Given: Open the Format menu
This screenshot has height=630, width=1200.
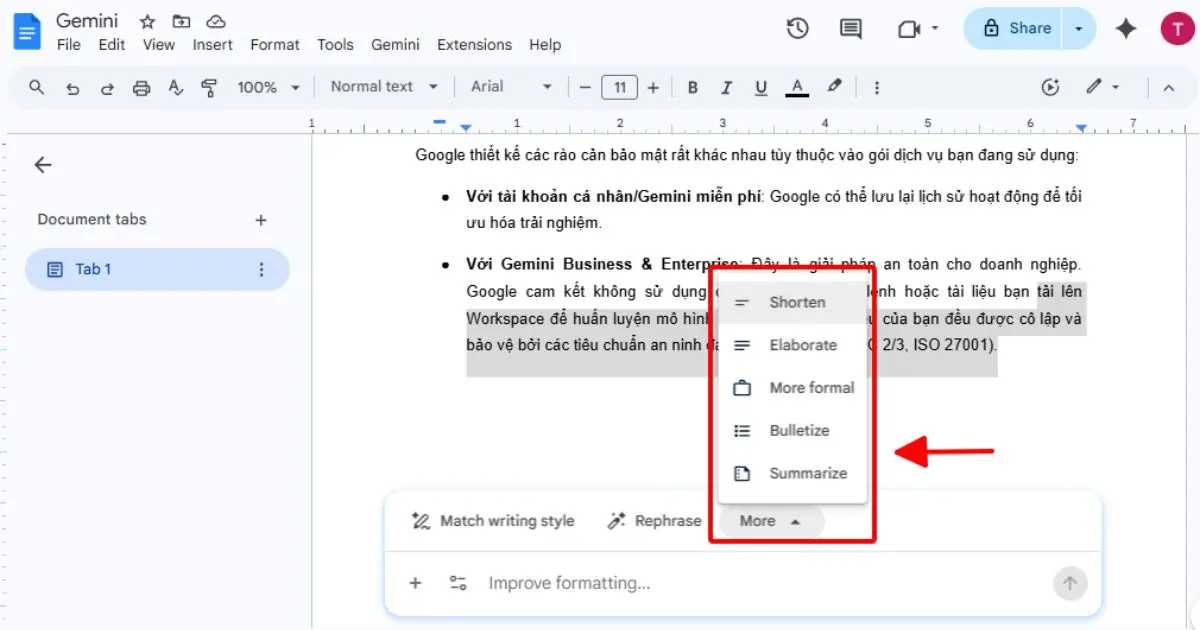Looking at the screenshot, I should point(275,45).
